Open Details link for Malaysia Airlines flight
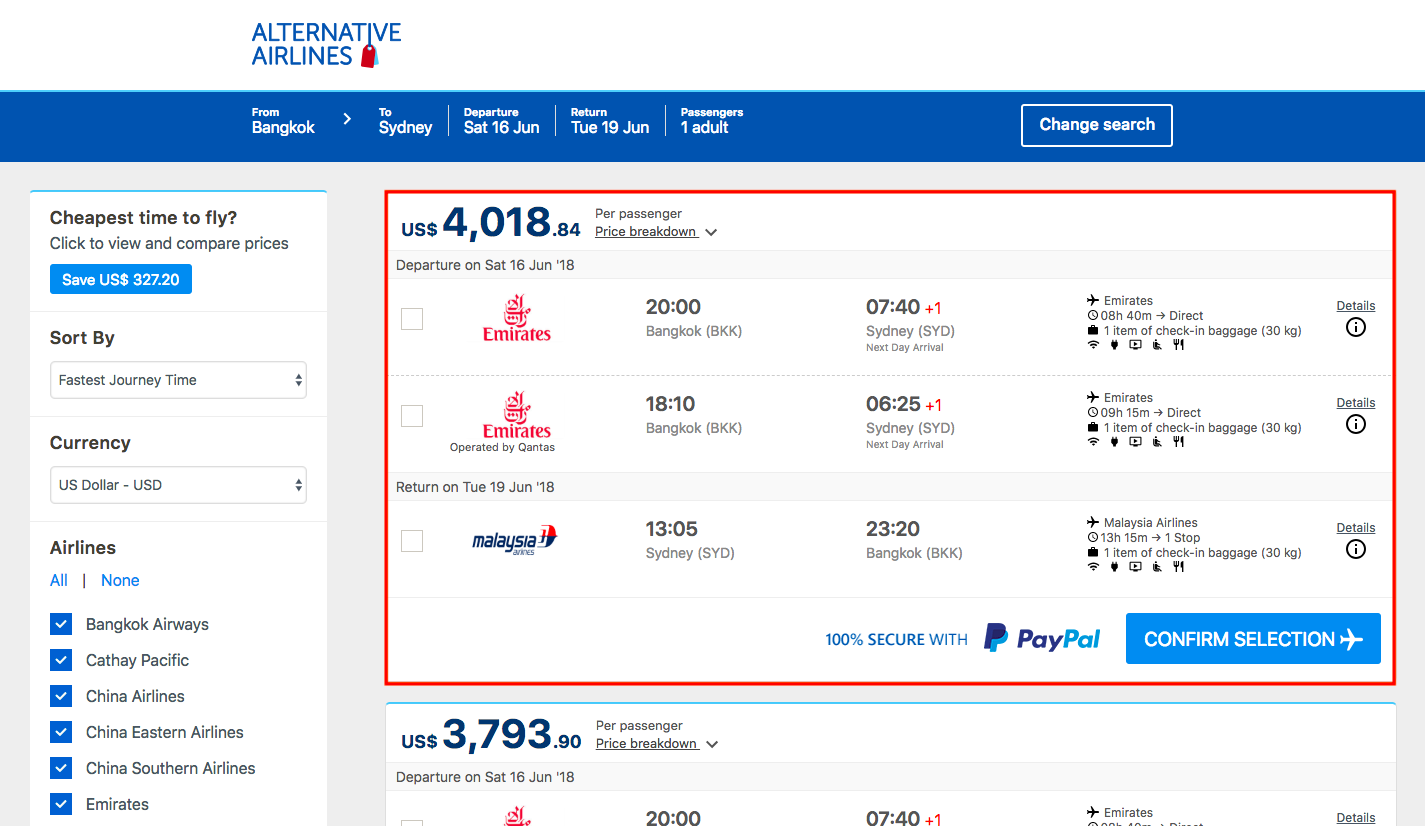 point(1355,528)
